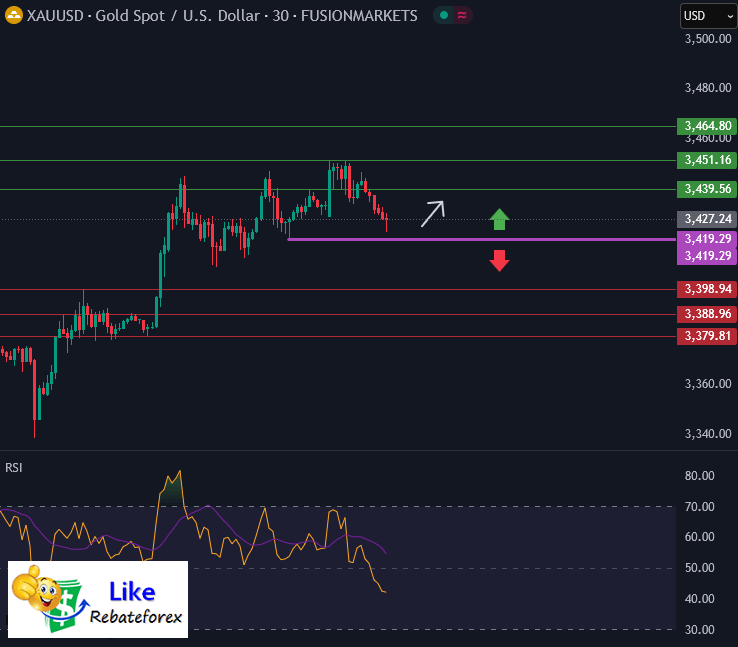Select the 3,398.94 red horizontal line
The height and width of the screenshot is (647, 738).
[x=338, y=289]
